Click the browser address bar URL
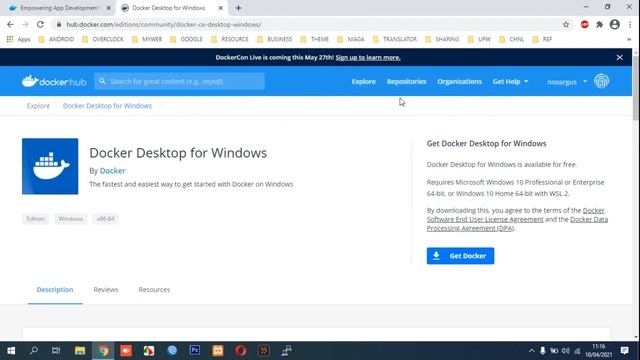640x360 pixels. tap(164, 24)
